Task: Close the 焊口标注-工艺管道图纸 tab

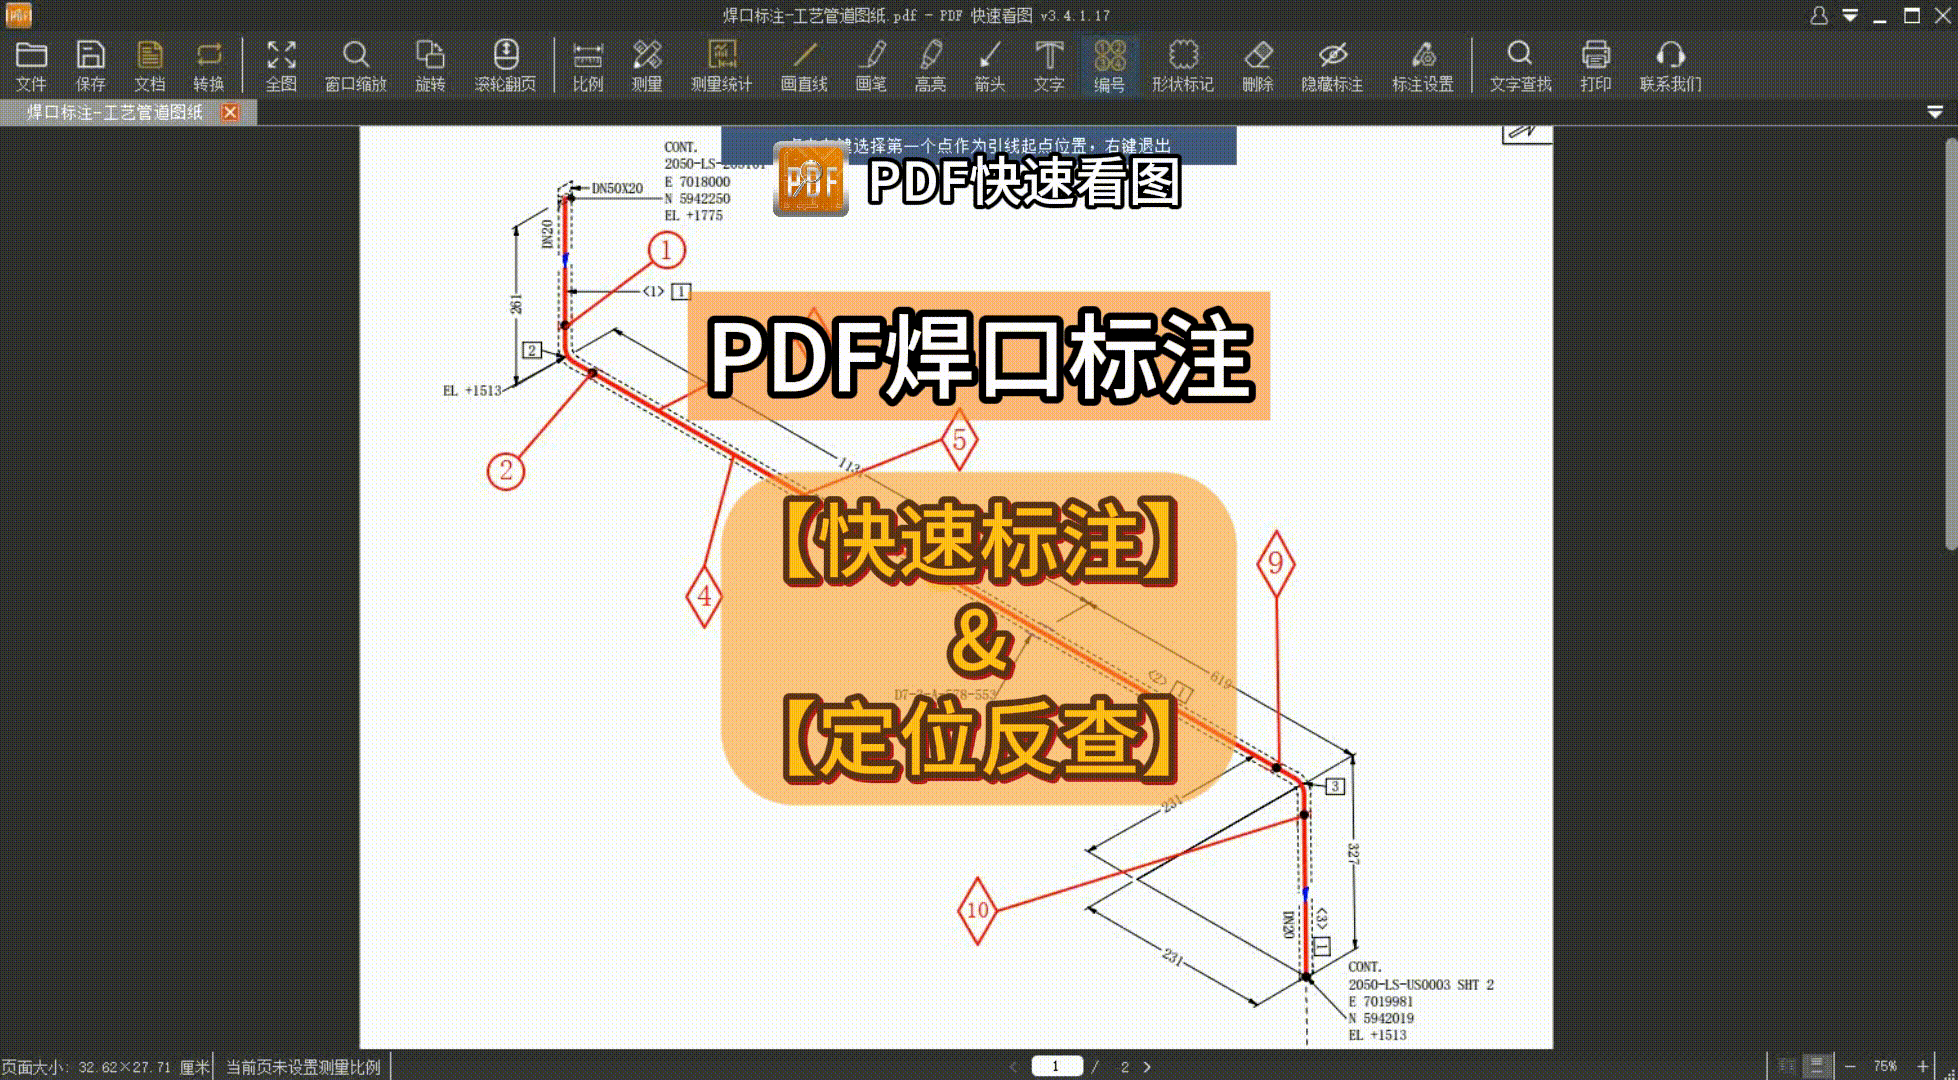Action: (x=230, y=112)
